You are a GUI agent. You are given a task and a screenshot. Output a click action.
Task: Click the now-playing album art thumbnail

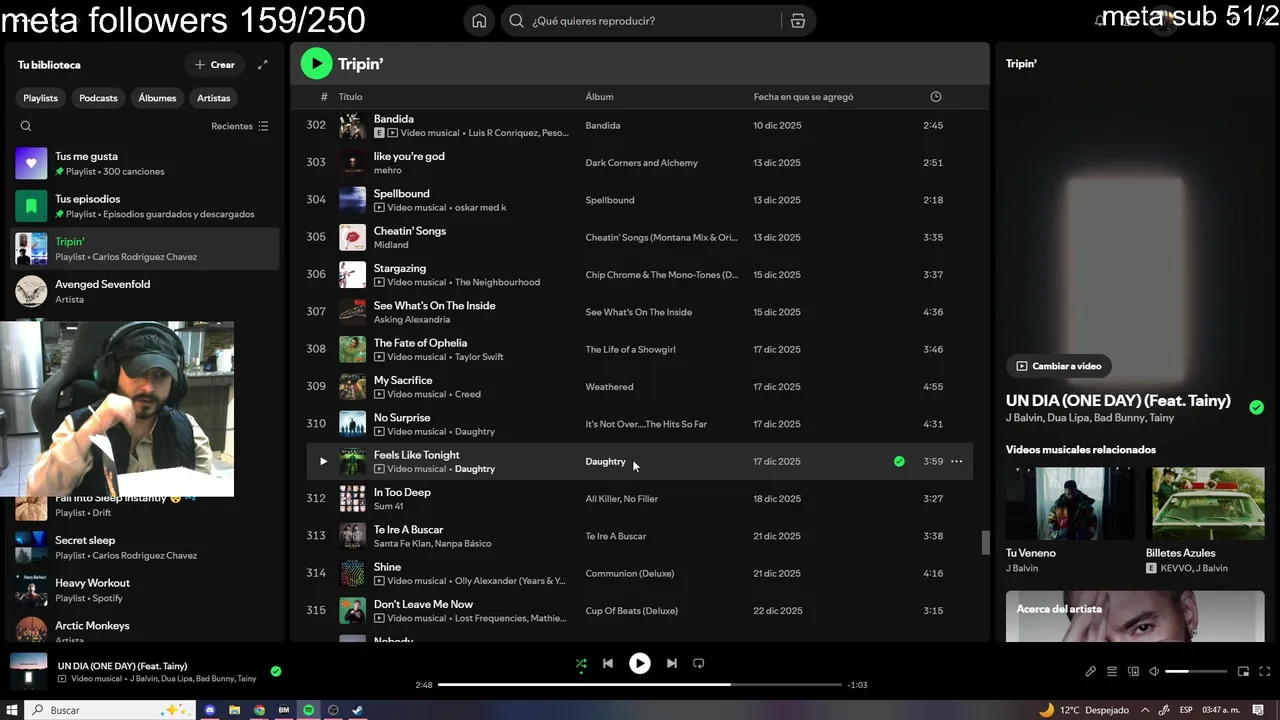pos(28,671)
